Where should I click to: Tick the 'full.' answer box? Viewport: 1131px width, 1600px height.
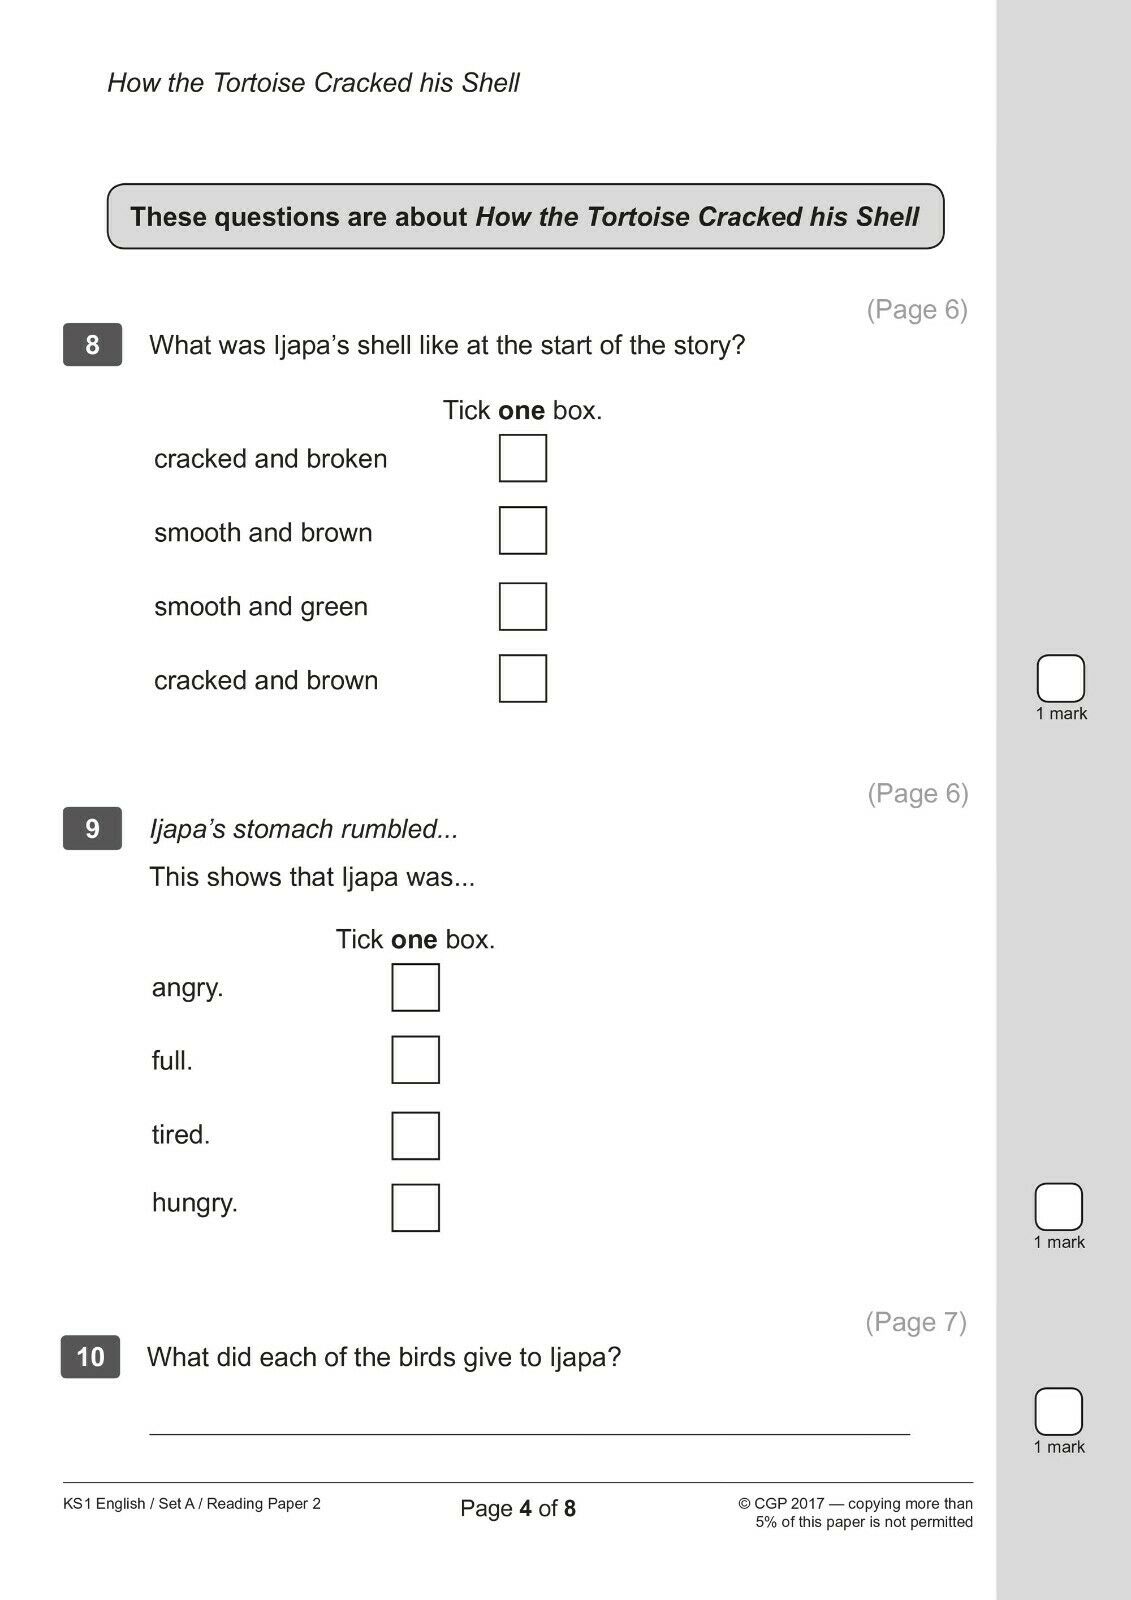(x=416, y=1060)
